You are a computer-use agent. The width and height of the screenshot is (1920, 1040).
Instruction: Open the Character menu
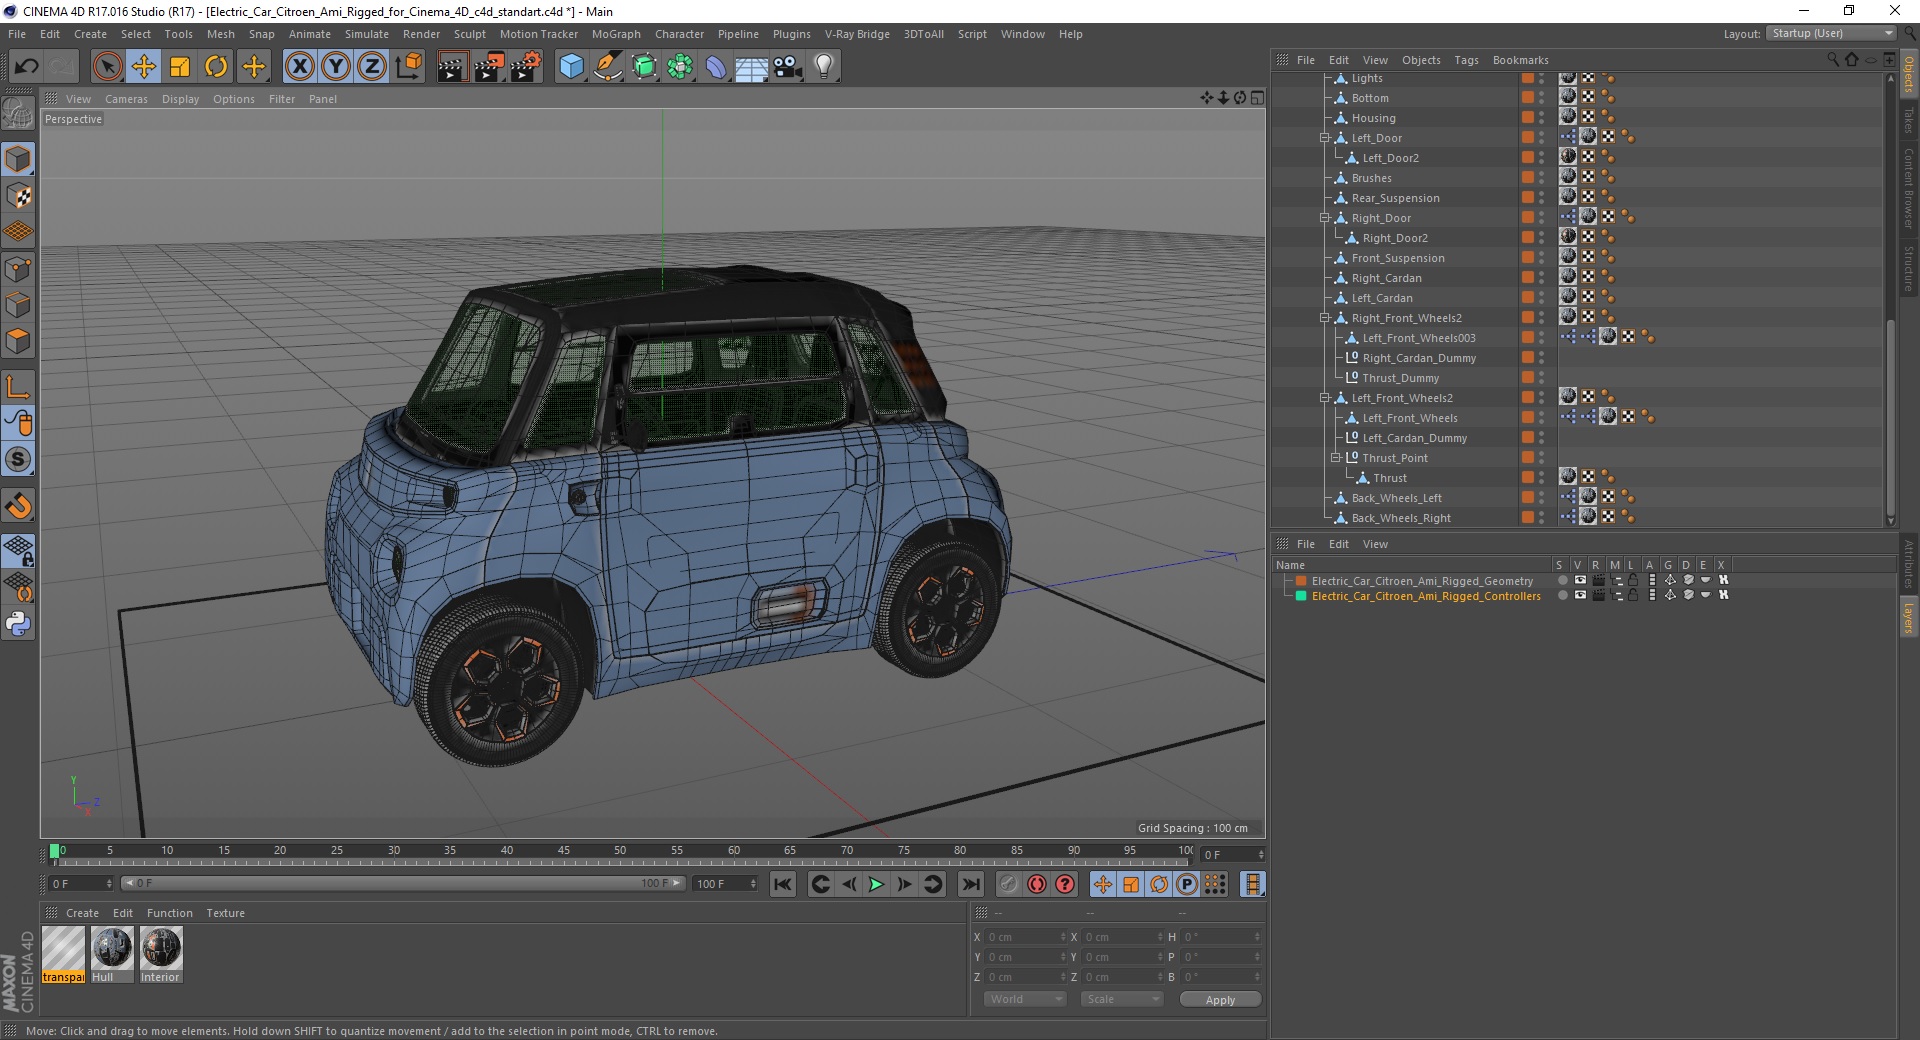(x=679, y=34)
